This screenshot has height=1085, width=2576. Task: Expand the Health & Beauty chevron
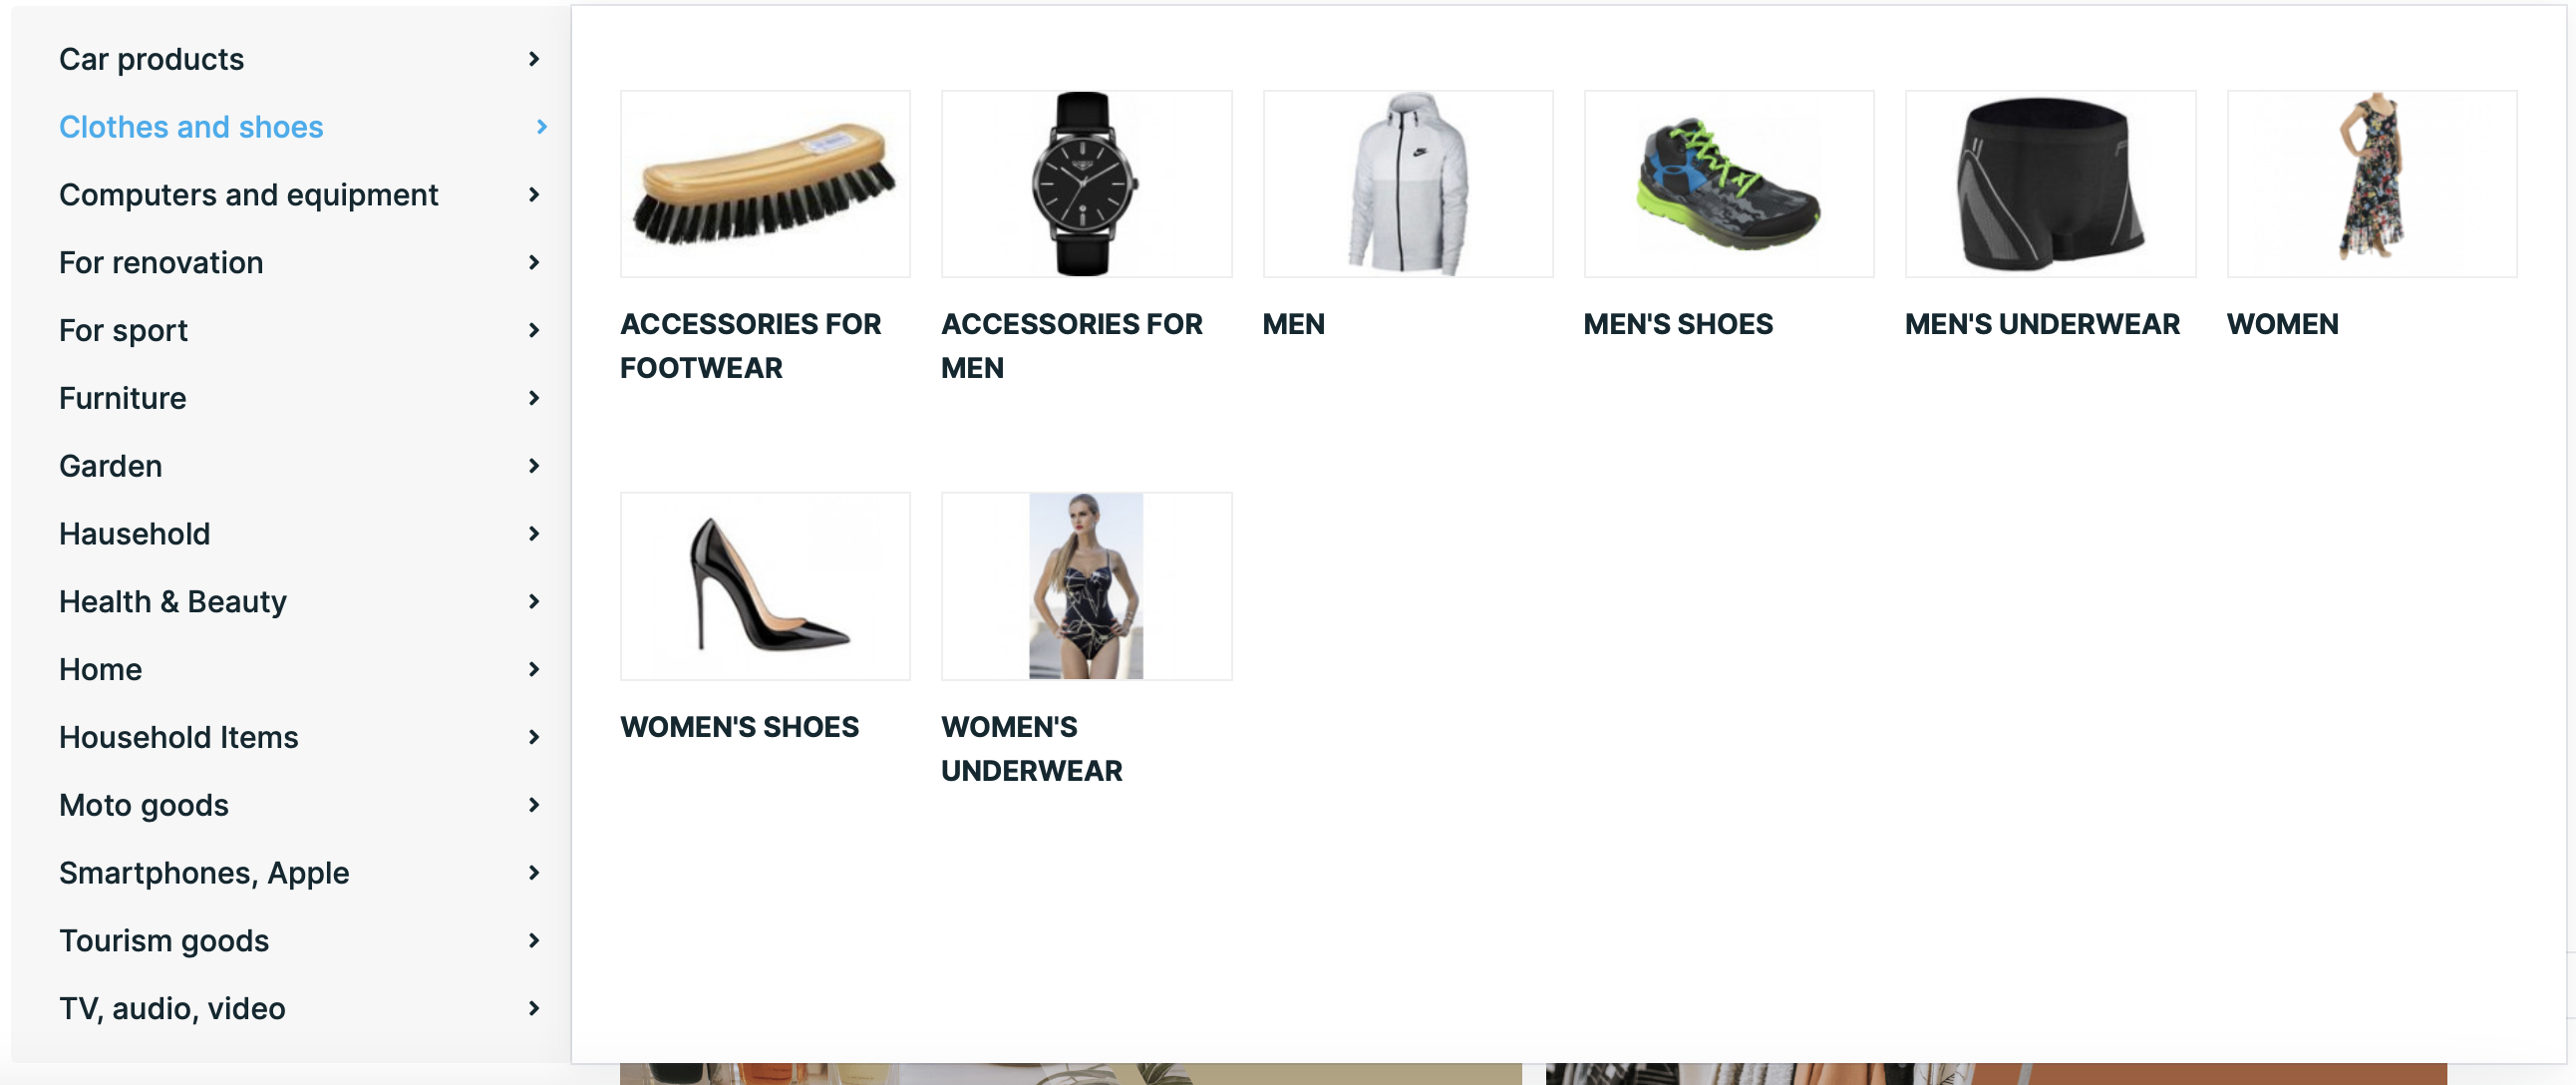click(x=534, y=601)
